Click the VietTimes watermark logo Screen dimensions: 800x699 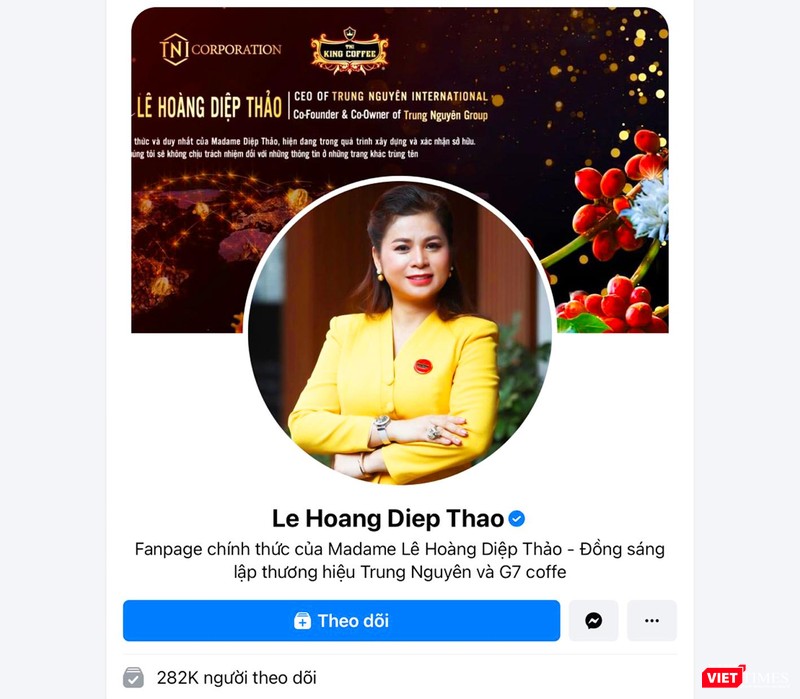[x=745, y=678]
